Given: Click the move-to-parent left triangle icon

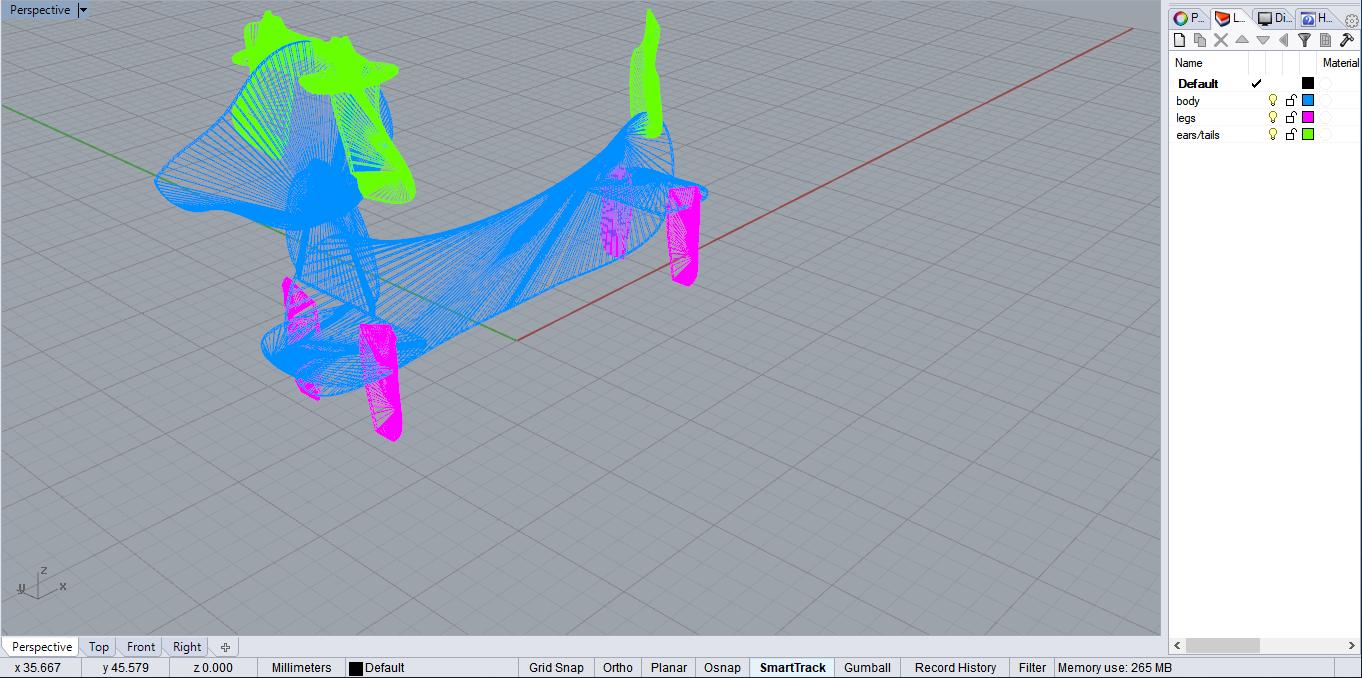Looking at the screenshot, I should point(1283,40).
